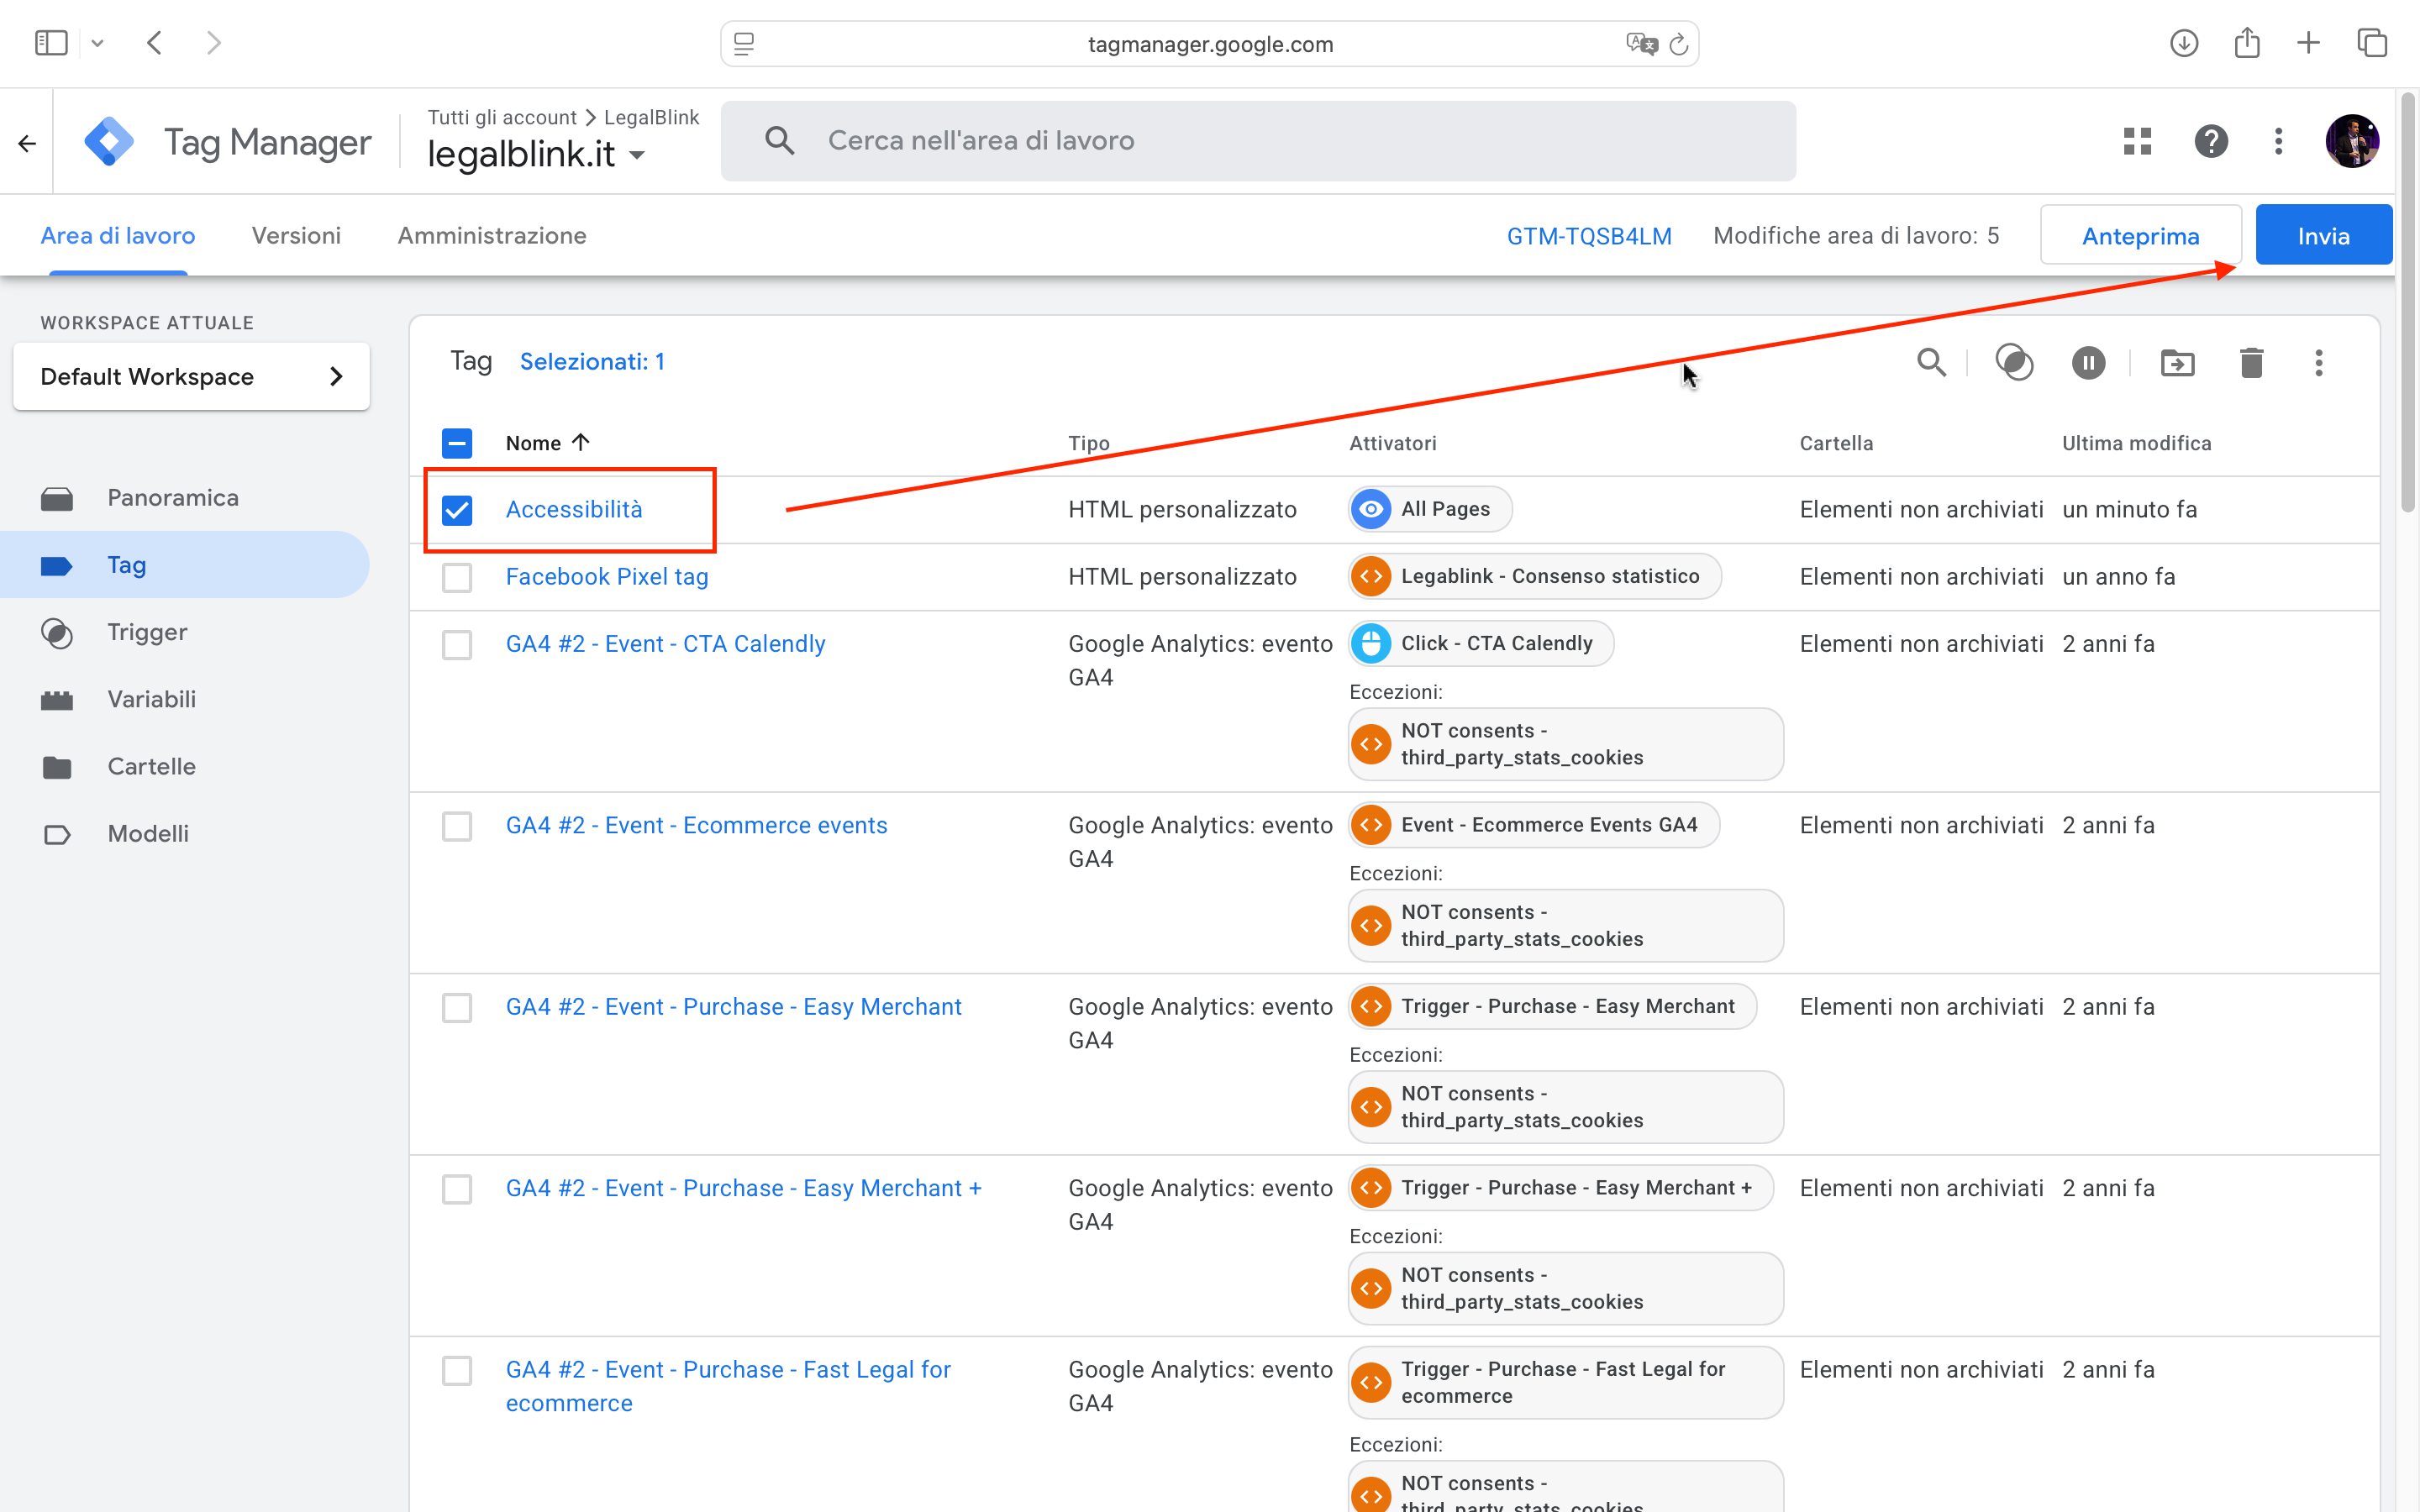
Task: Check the Facebook Pixel tag checkbox
Action: 457,577
